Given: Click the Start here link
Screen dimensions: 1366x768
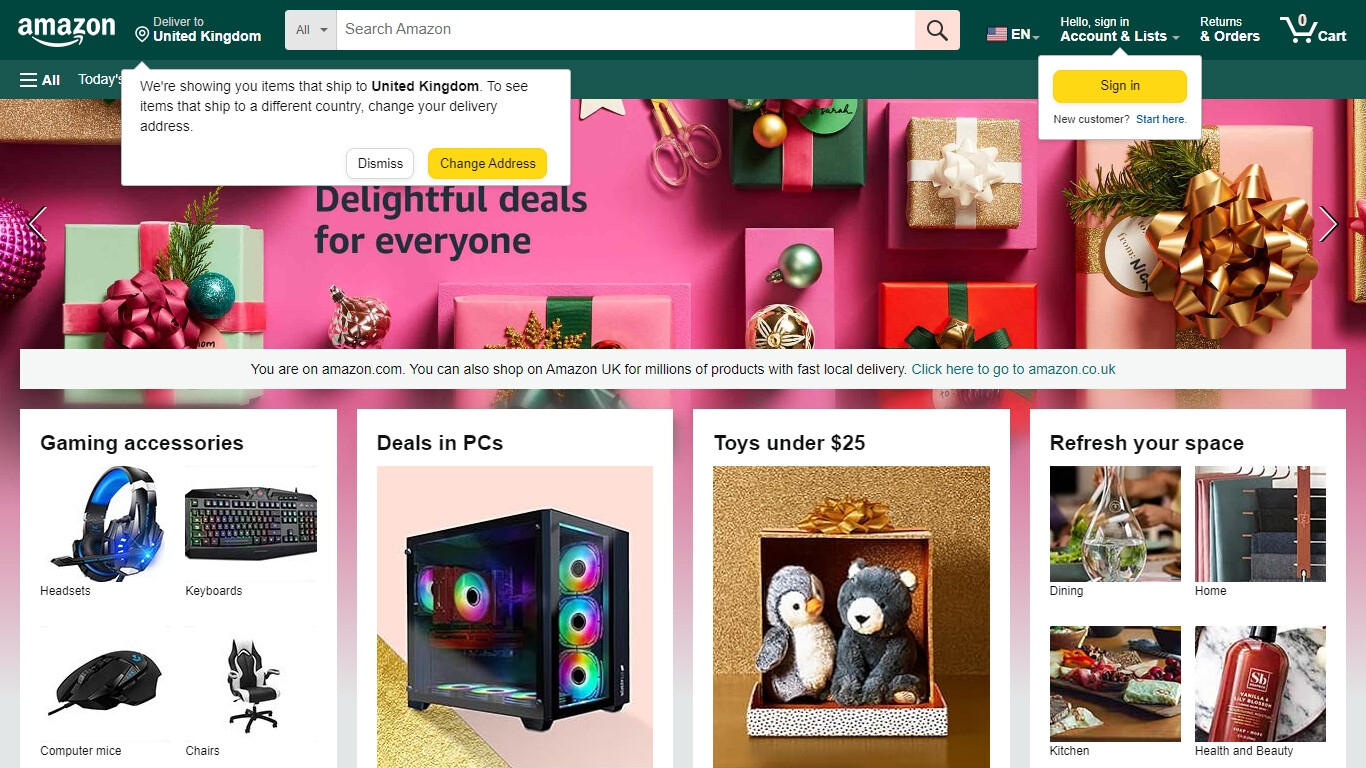Looking at the screenshot, I should coord(1161,119).
